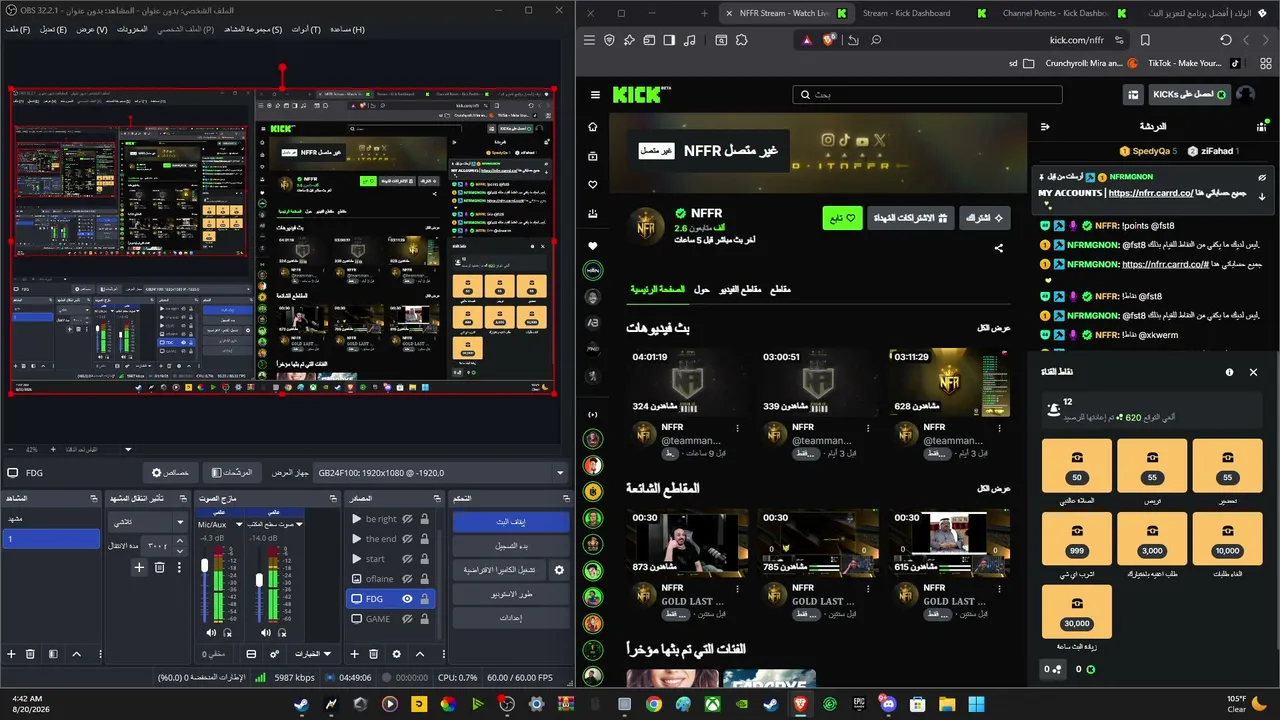1280x720 pixels.
Task: Open desktop audio channel options dropdown arrow
Action: 298,524
